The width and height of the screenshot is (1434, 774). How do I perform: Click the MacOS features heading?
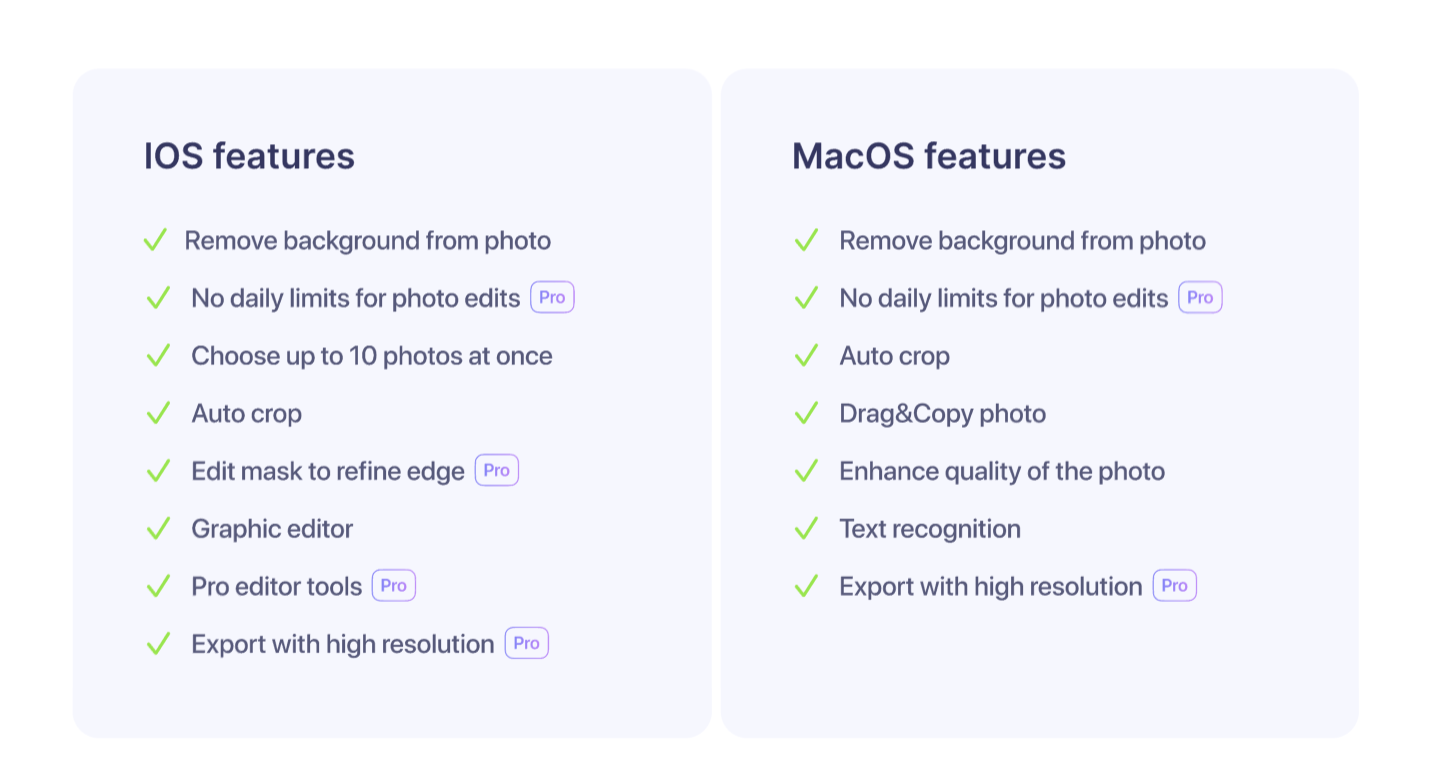tap(928, 156)
